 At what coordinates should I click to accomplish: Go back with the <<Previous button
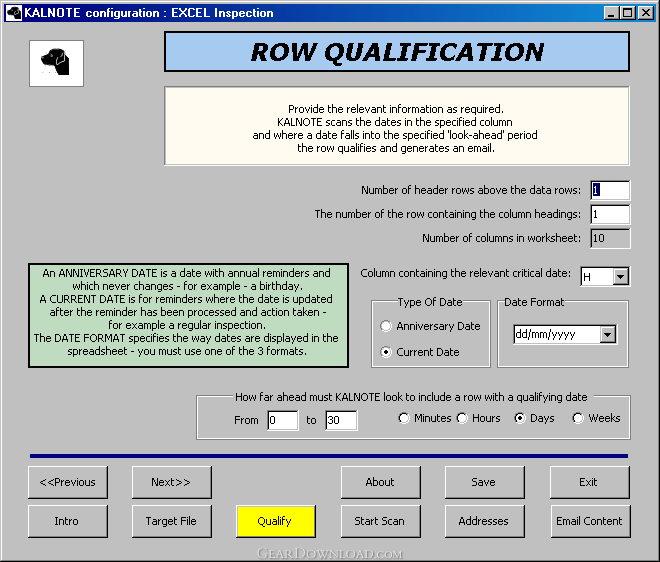pos(68,482)
